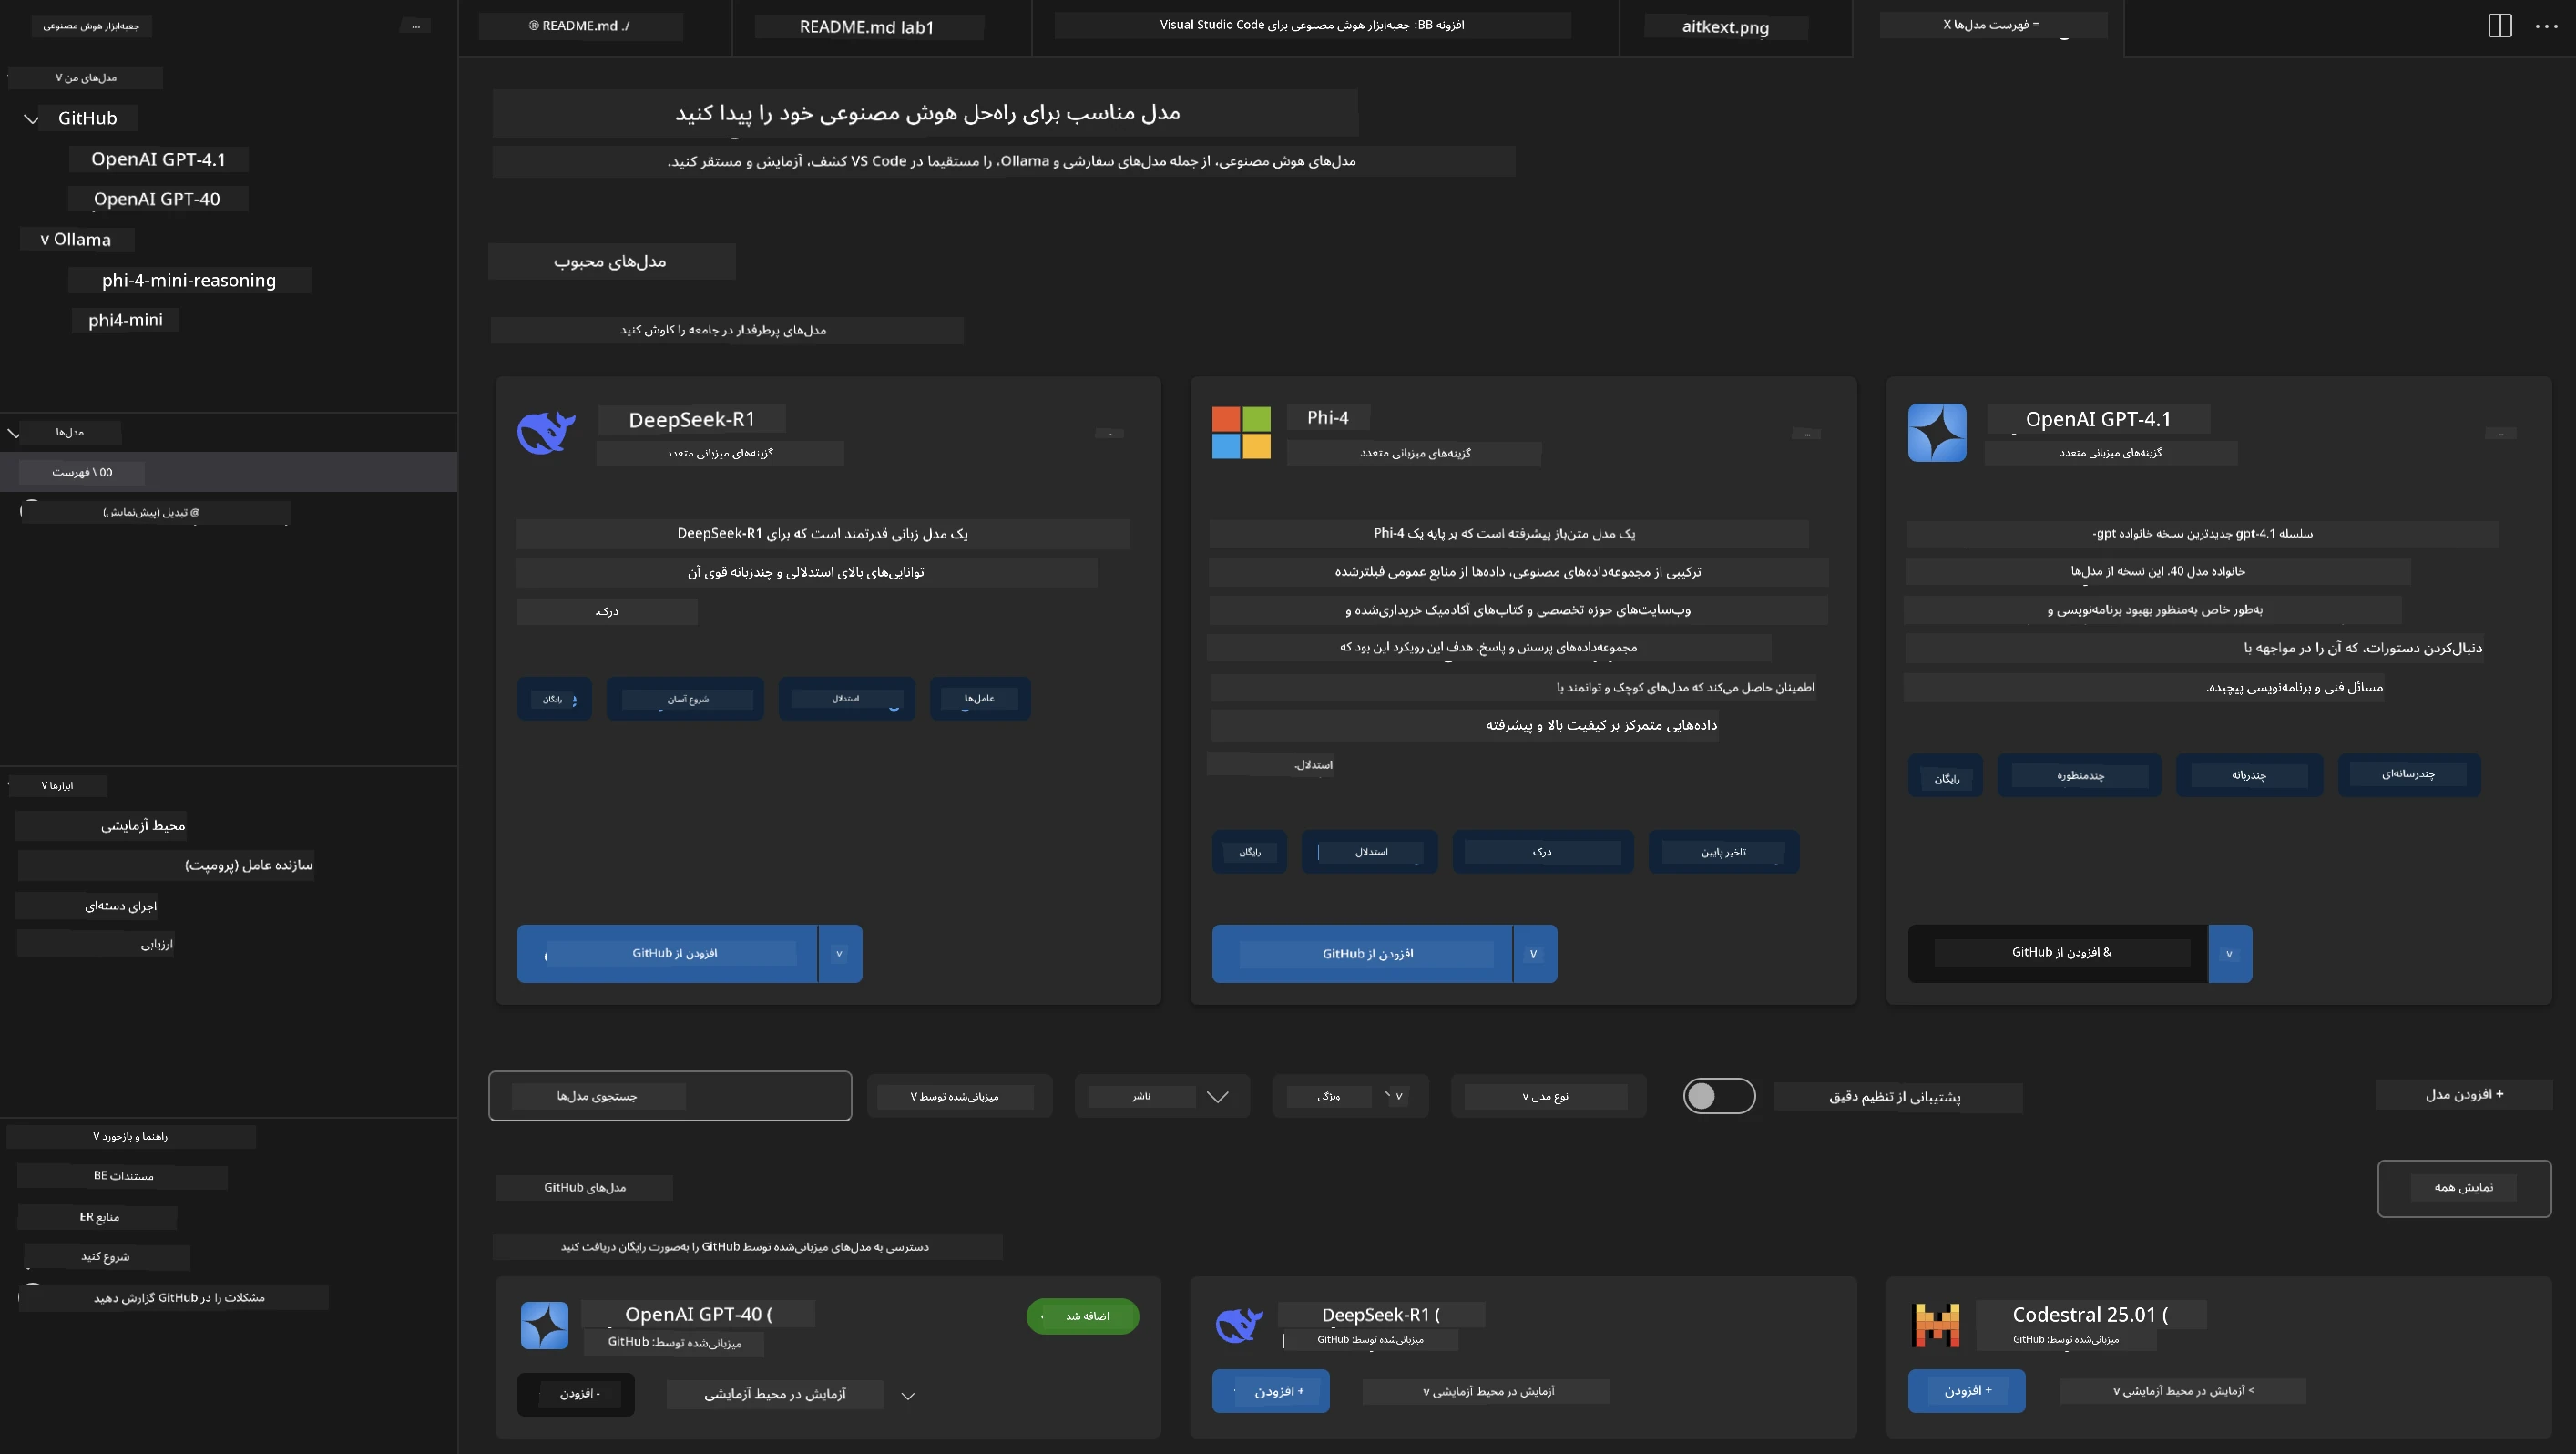Open the dropdown arrow beside GPT-4.1's add-from-GitHub button

(2229, 954)
